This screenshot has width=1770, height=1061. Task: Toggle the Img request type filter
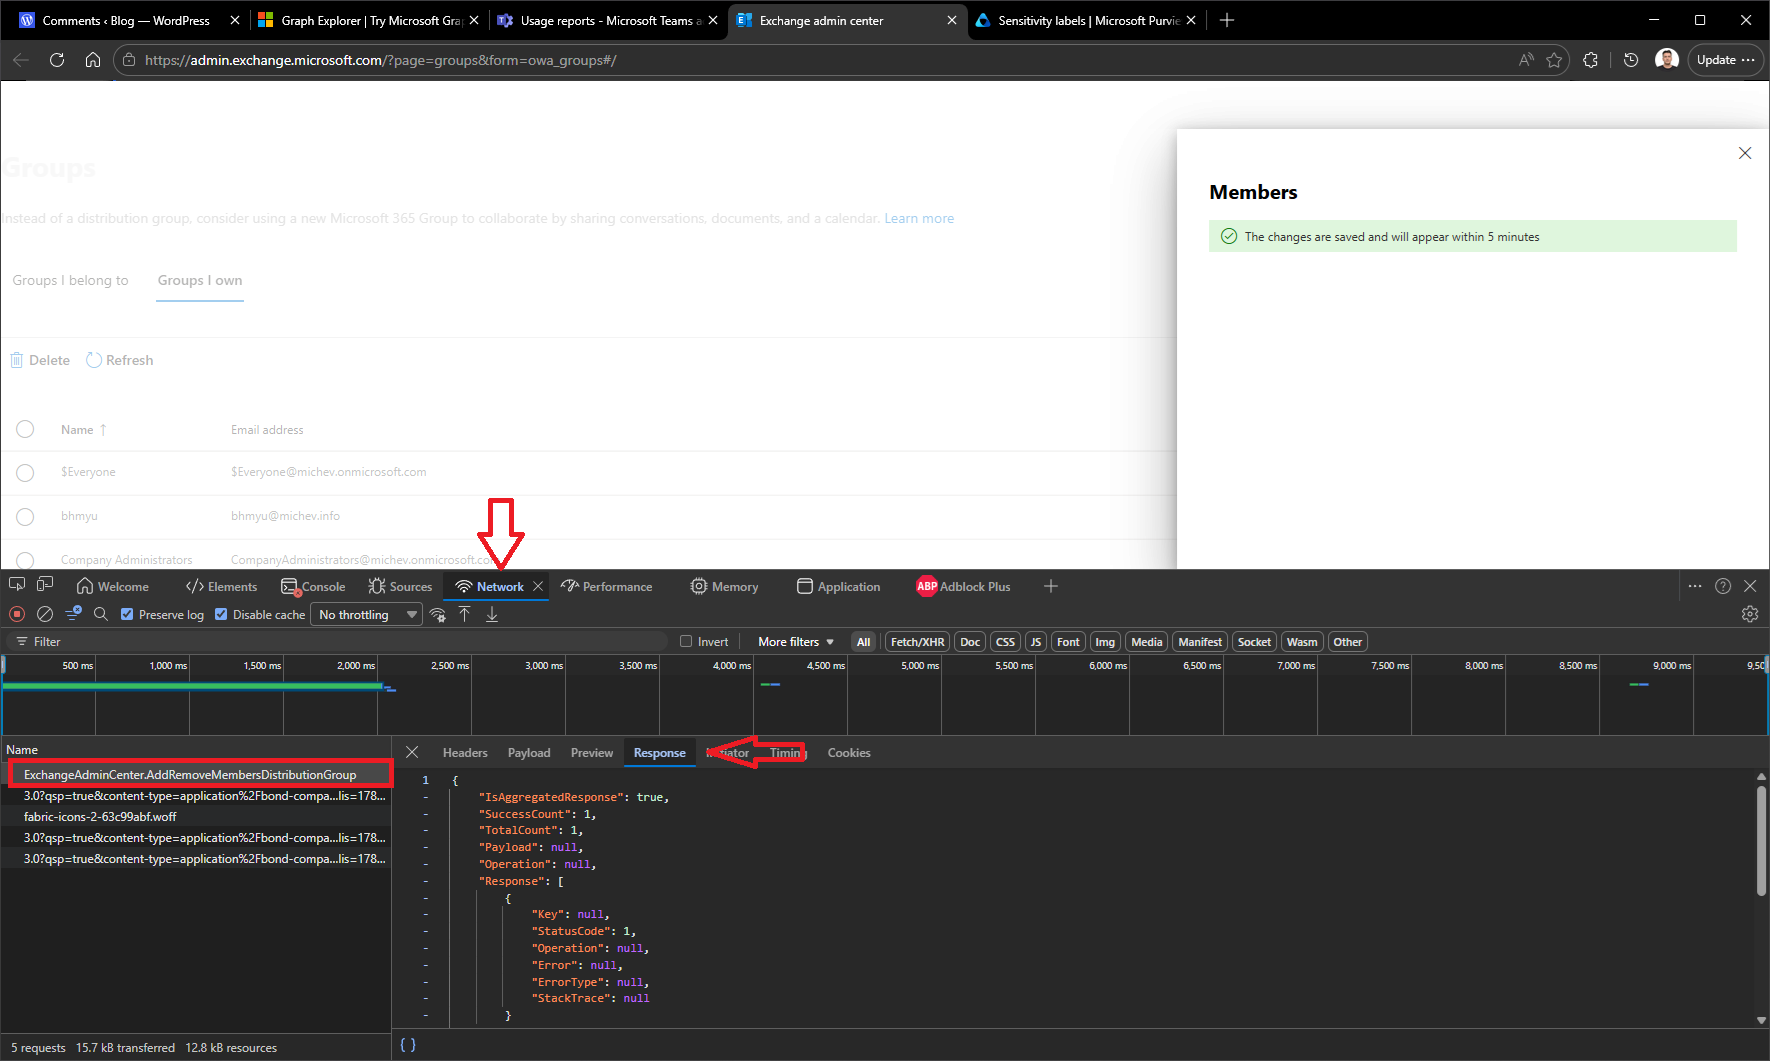coord(1105,642)
